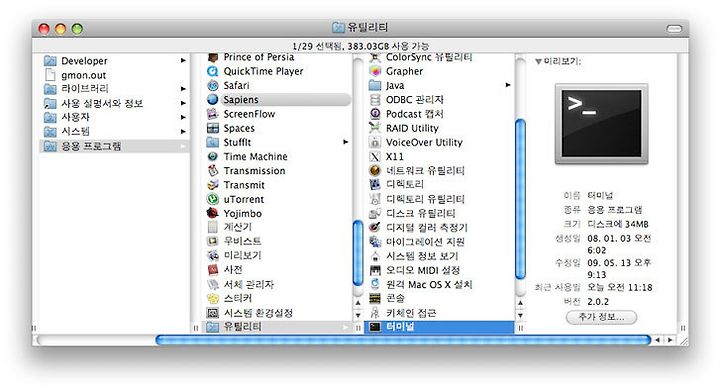
Task: Expand the Developer folder arrow
Action: click(183, 61)
